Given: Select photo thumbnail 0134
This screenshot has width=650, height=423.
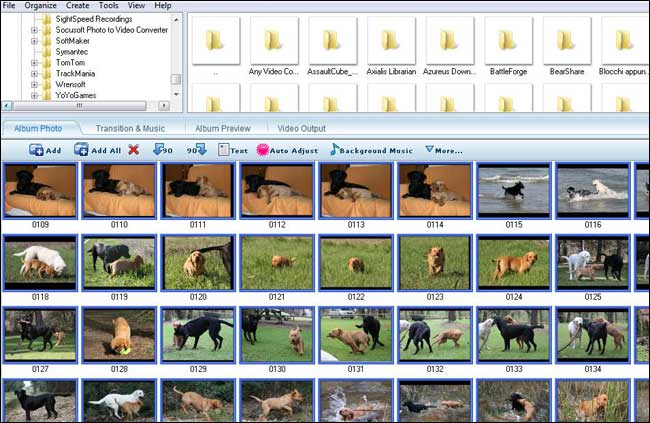Looking at the screenshot, I should point(593,335).
